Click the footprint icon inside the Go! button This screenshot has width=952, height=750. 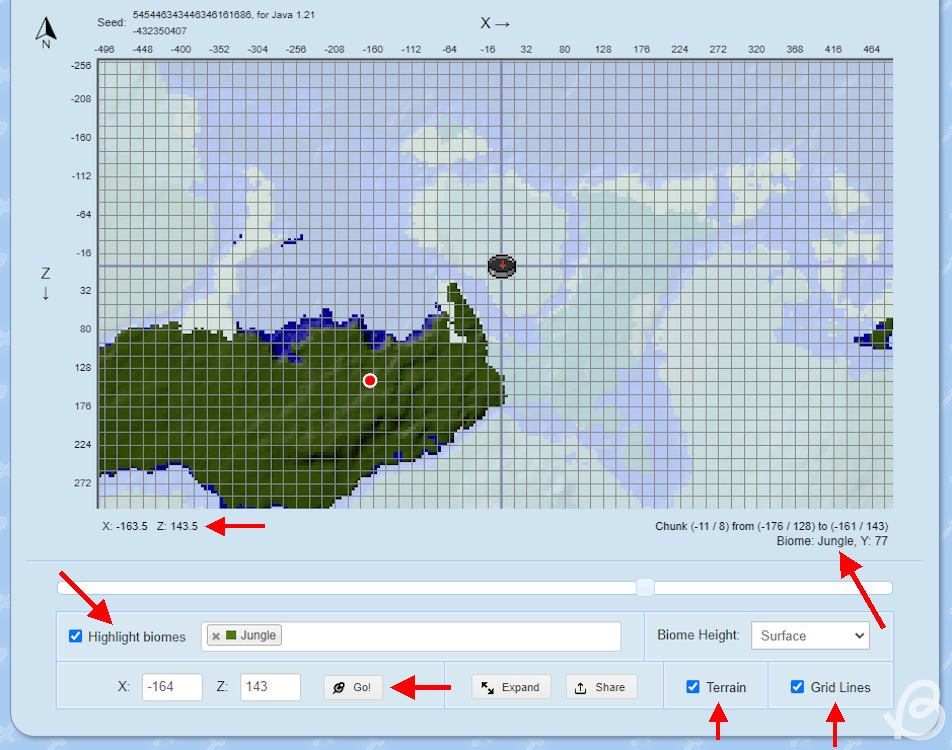pos(338,687)
